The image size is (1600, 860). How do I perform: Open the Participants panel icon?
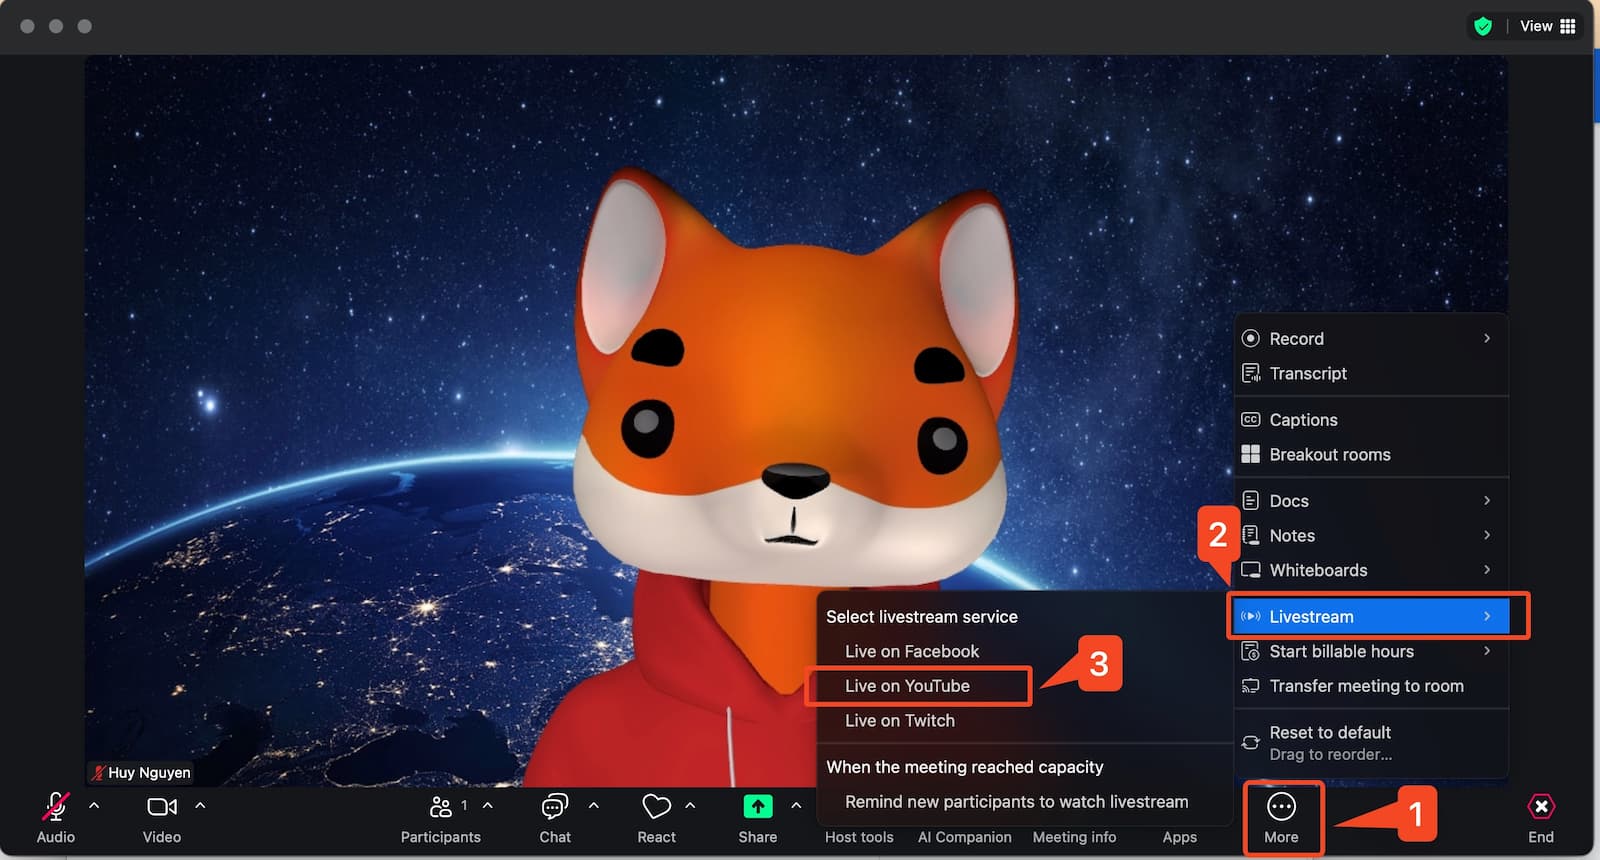[x=440, y=806]
